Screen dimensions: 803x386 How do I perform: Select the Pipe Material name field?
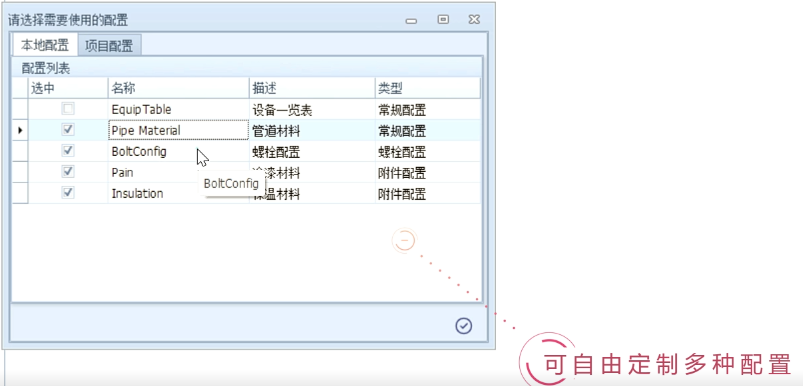[x=178, y=130]
